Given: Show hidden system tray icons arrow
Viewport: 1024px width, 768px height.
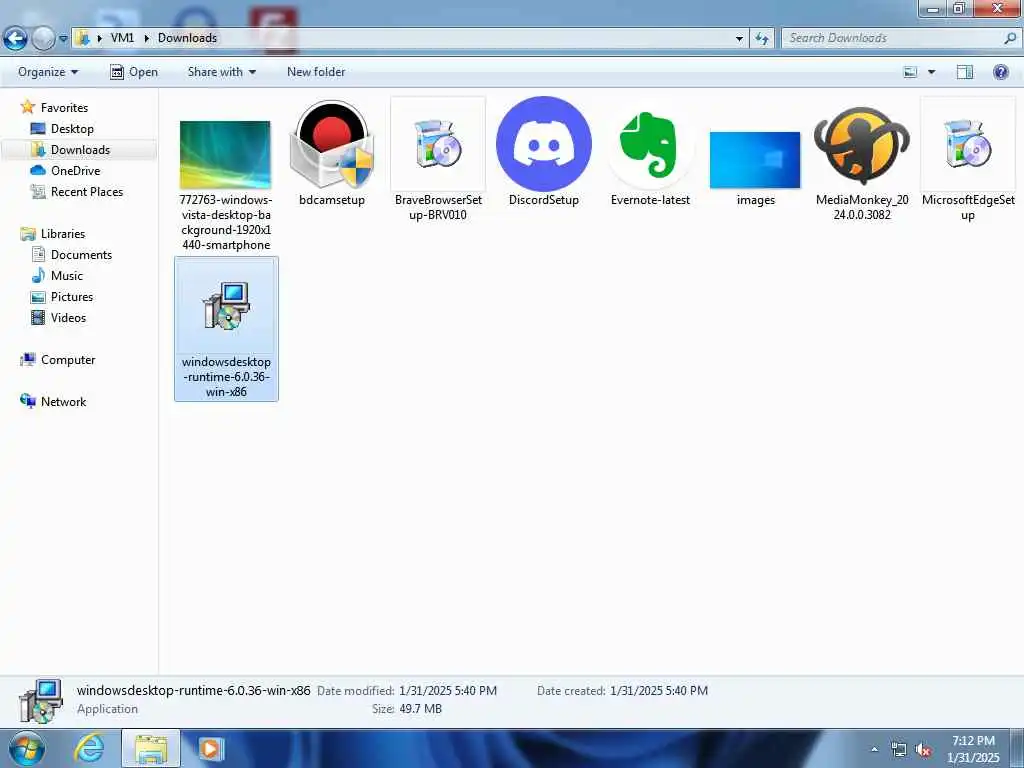Looking at the screenshot, I should coord(874,749).
